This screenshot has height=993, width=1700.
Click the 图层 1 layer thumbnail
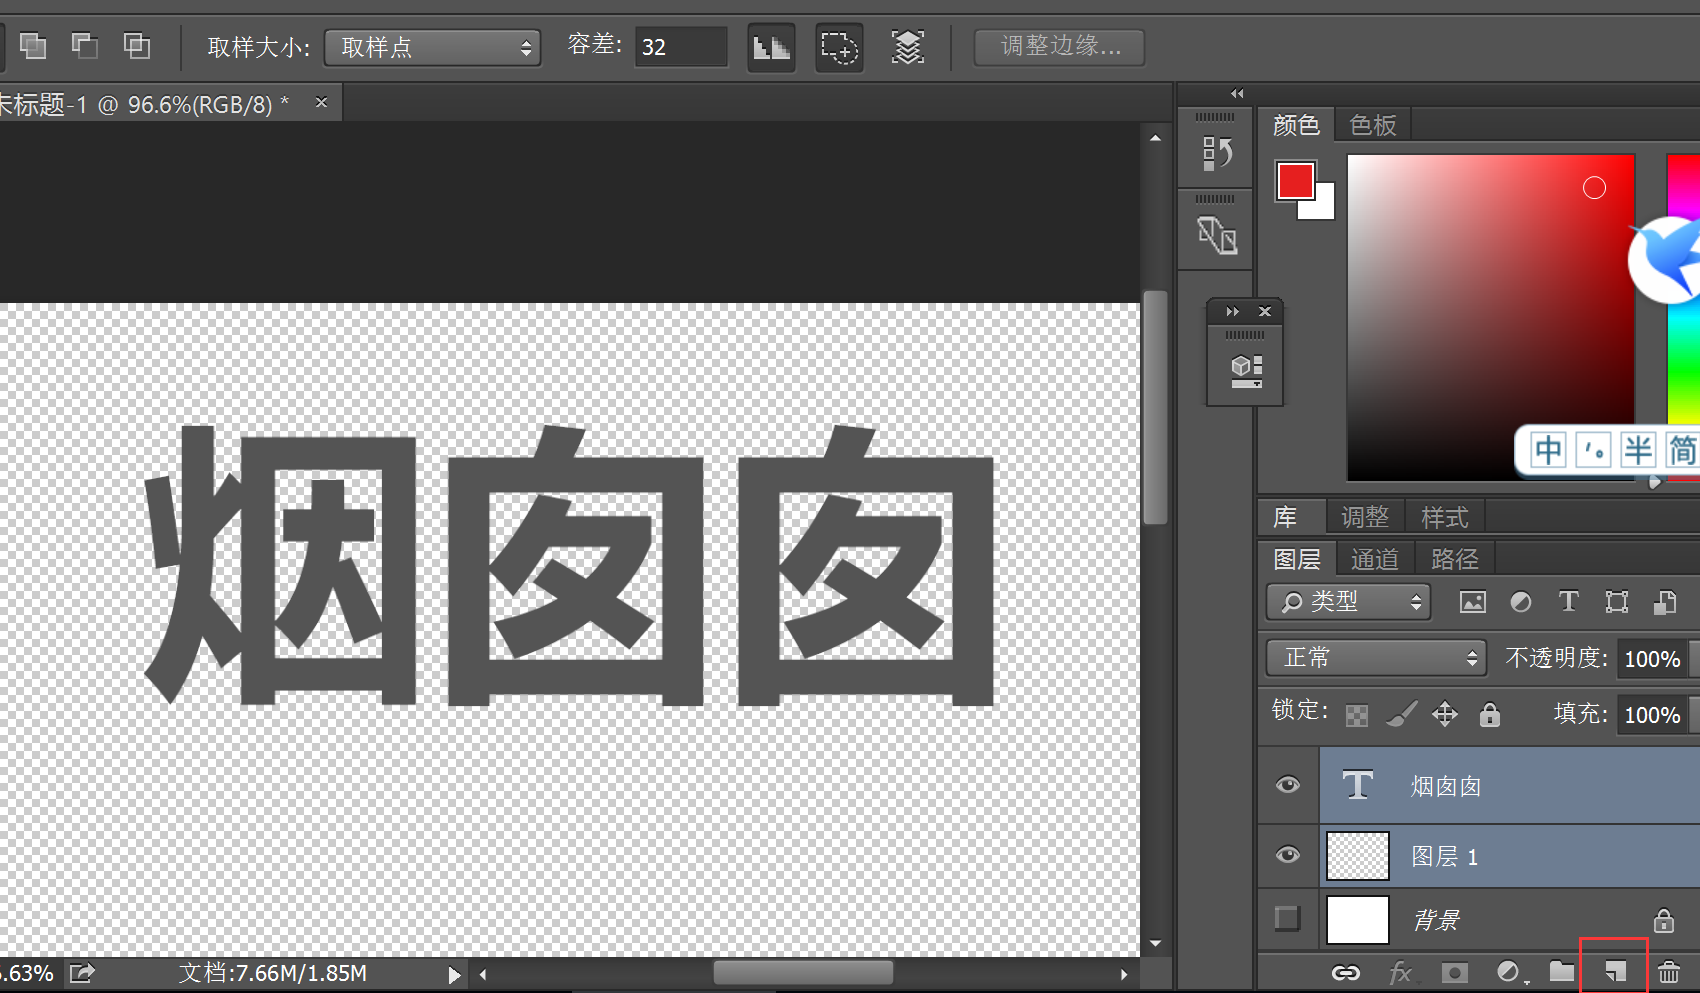pos(1357,856)
